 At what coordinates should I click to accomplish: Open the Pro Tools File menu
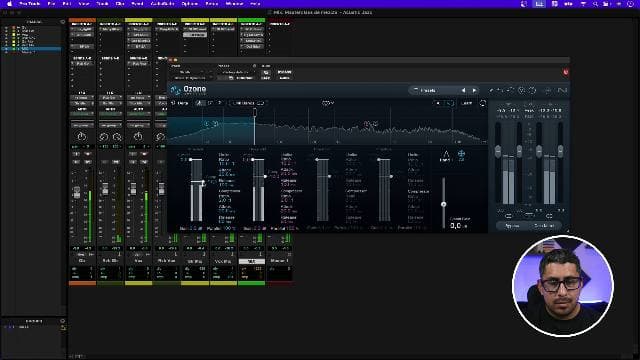point(51,4)
